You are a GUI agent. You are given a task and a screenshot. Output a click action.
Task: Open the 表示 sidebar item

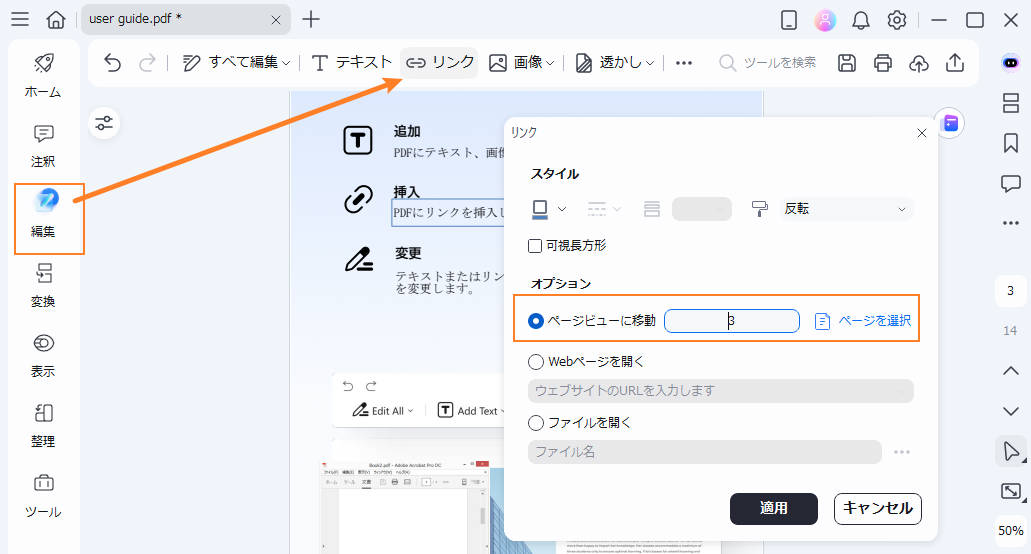pos(43,356)
